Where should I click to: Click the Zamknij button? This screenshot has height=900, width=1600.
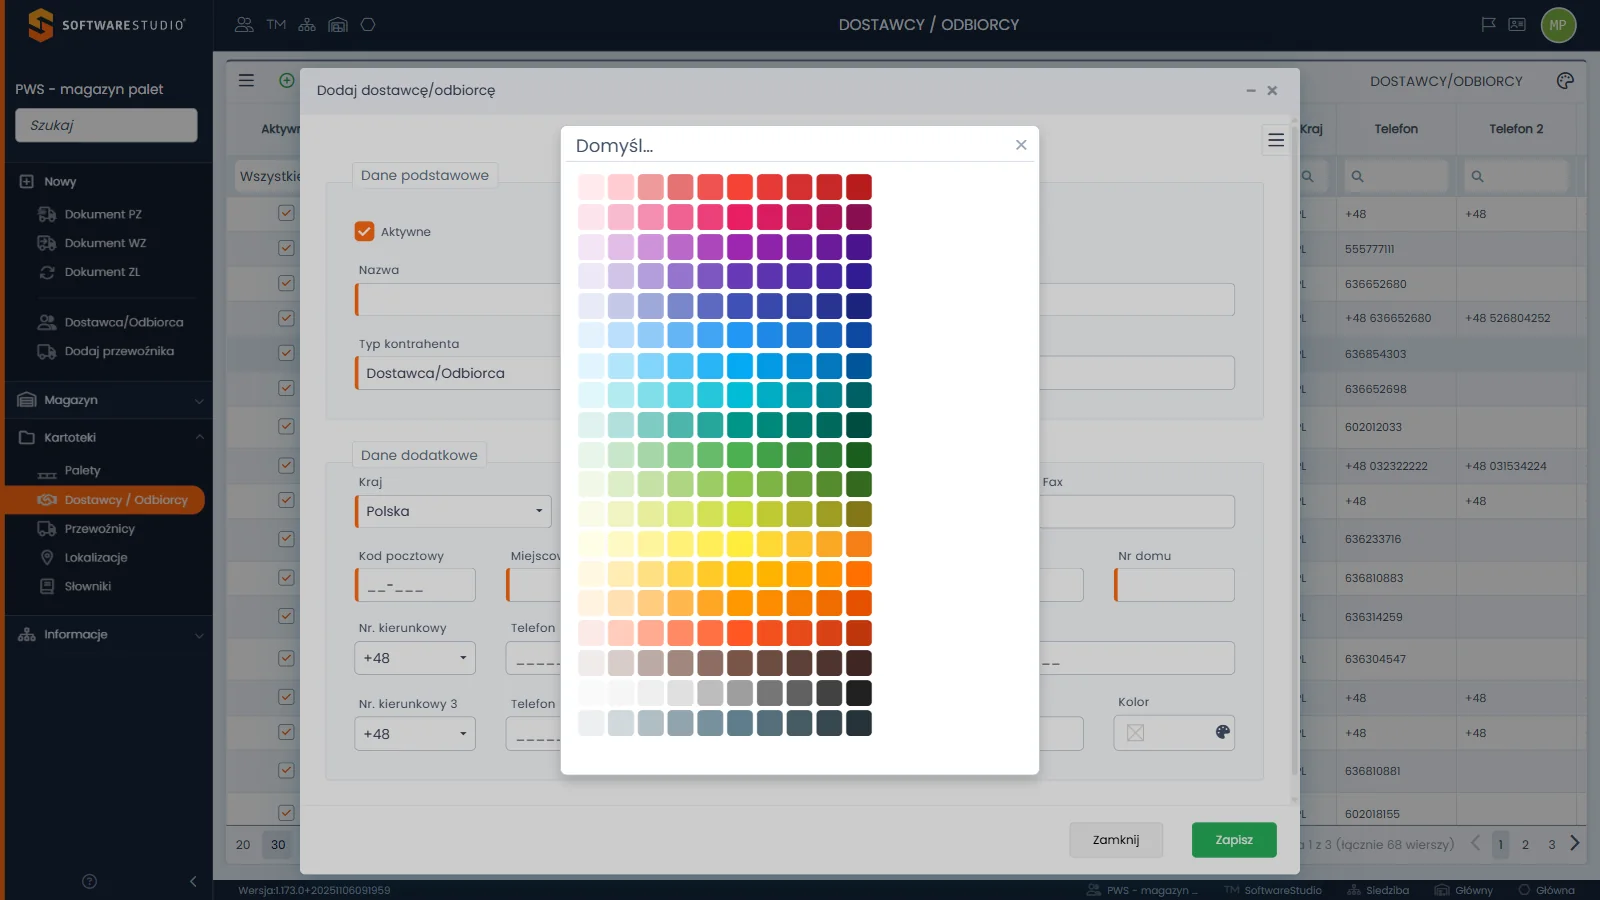(1116, 840)
